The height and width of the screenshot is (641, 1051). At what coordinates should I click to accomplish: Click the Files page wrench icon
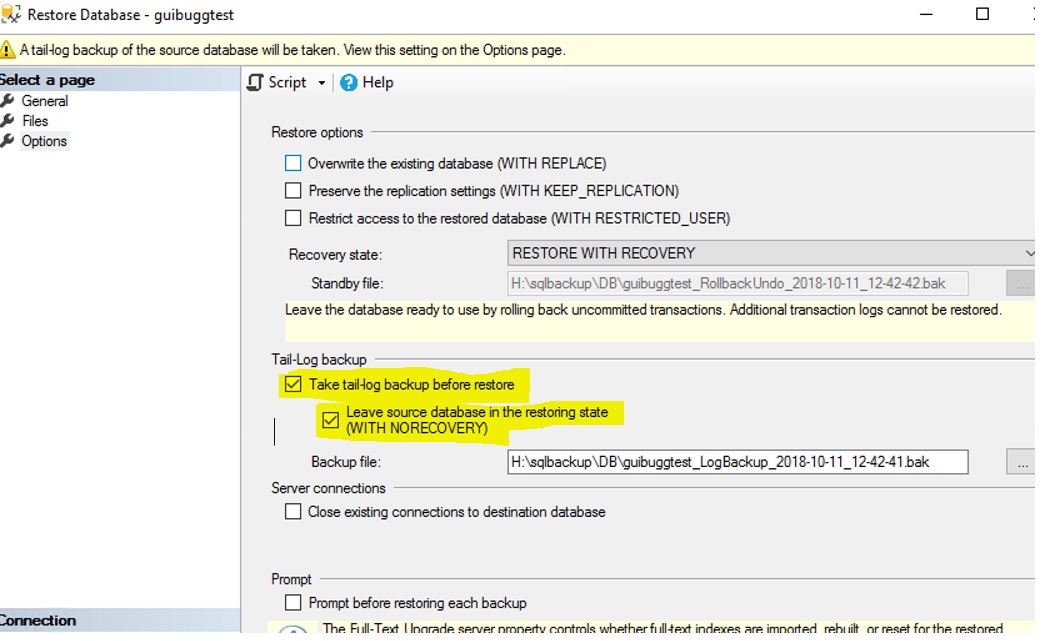click(x=9, y=121)
